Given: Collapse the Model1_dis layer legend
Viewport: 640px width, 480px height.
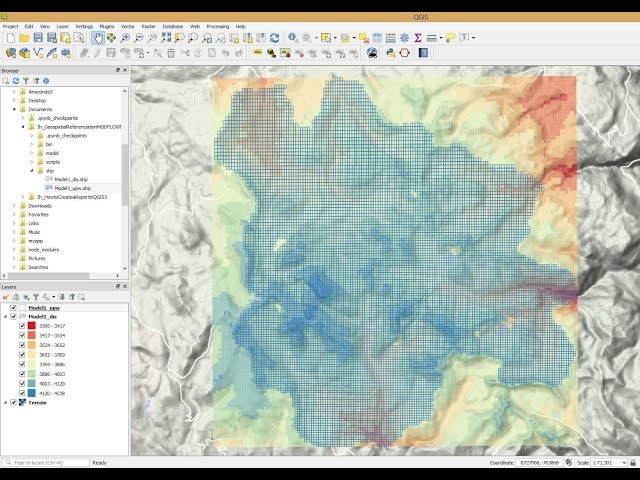Looking at the screenshot, I should coord(6,317).
